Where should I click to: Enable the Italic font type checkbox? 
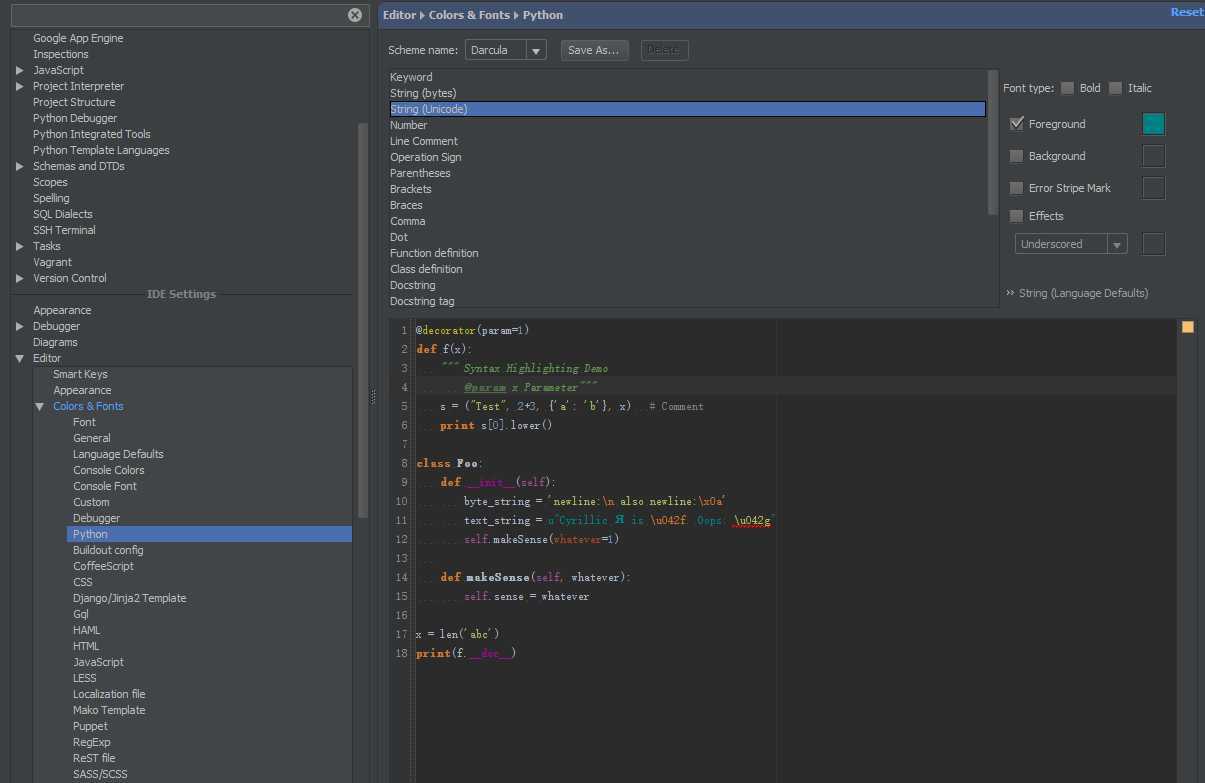(1116, 88)
